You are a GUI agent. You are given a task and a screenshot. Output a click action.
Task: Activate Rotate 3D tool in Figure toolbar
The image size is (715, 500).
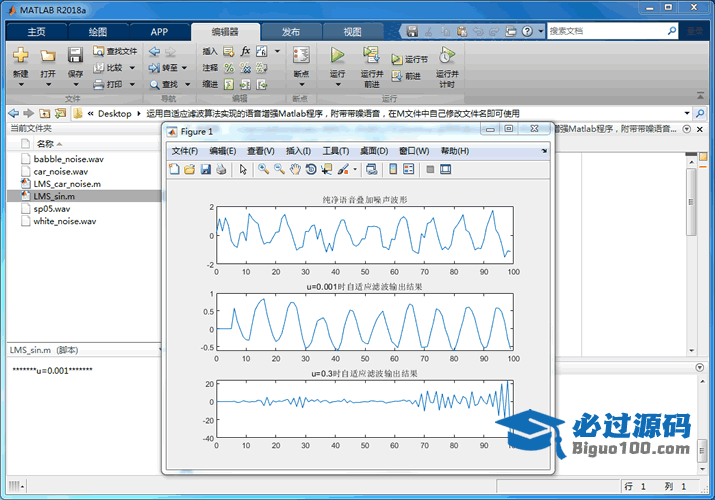(x=311, y=169)
